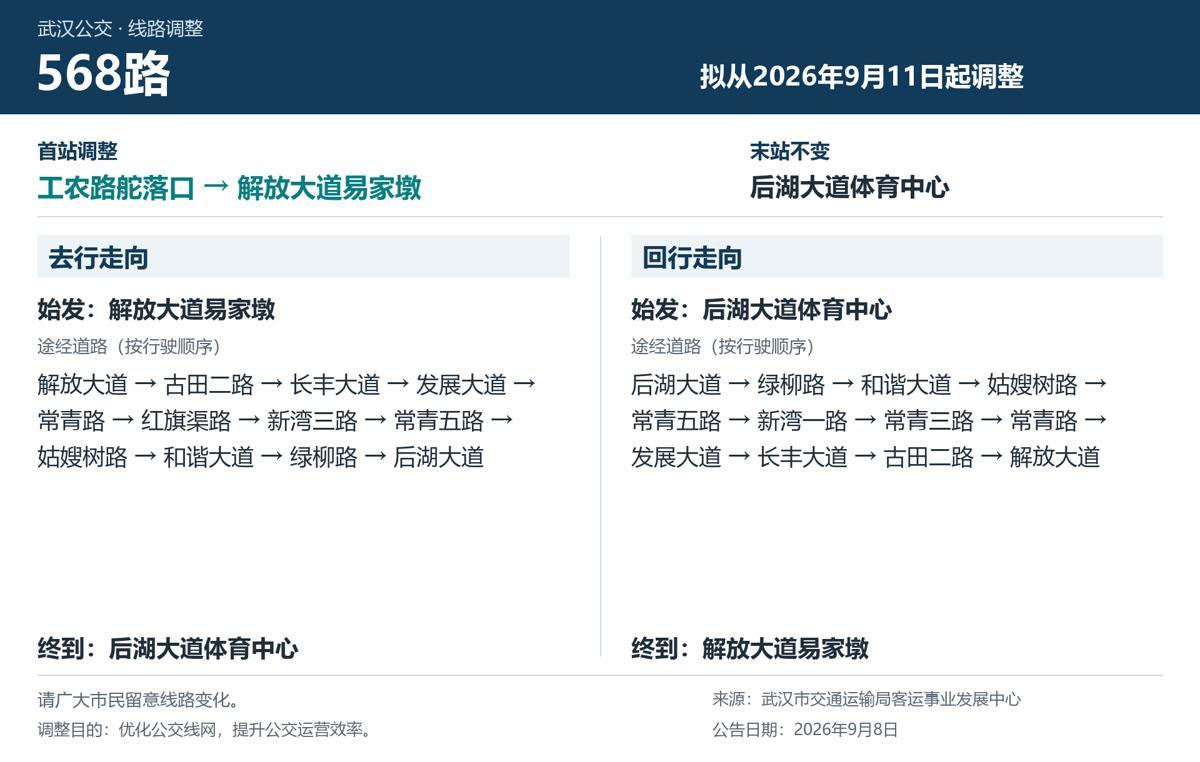
Task: Select 红旗渠路 in the outbound road list
Action: (186, 421)
